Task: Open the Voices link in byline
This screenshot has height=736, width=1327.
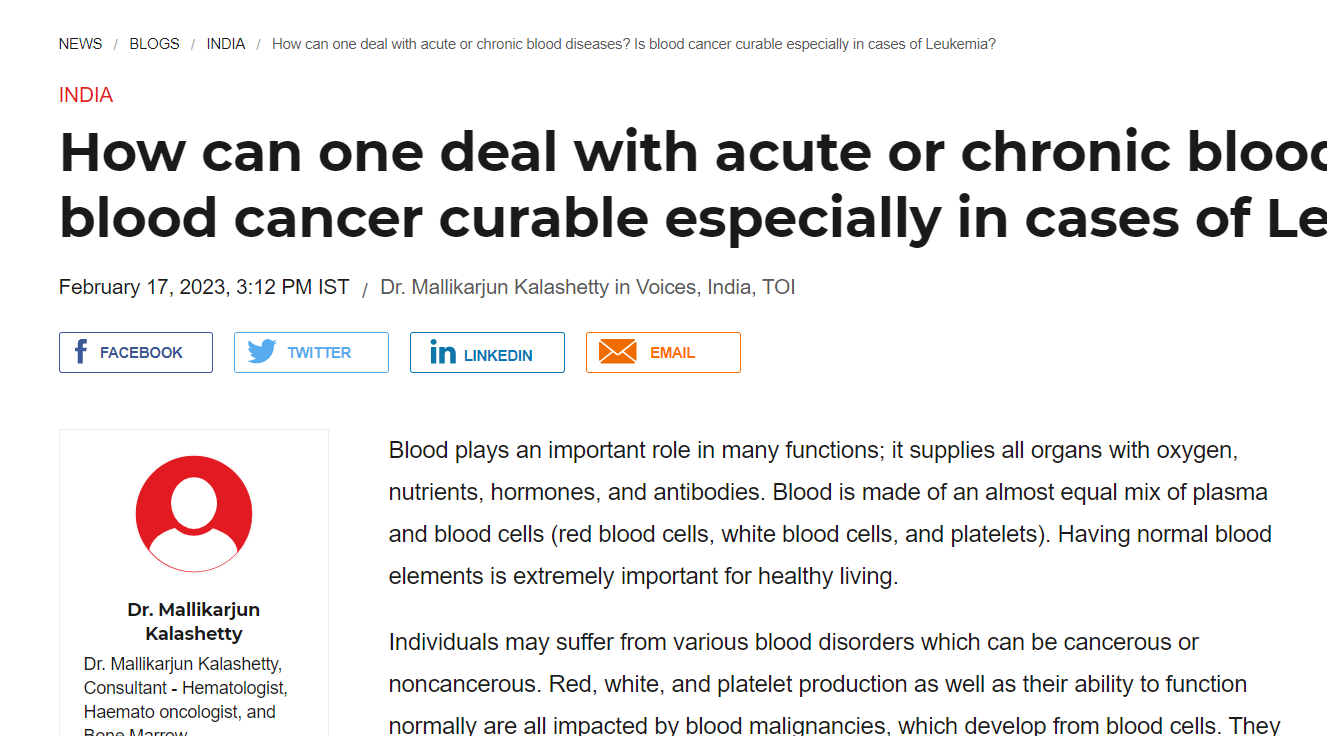Action: pyautogui.click(x=666, y=288)
